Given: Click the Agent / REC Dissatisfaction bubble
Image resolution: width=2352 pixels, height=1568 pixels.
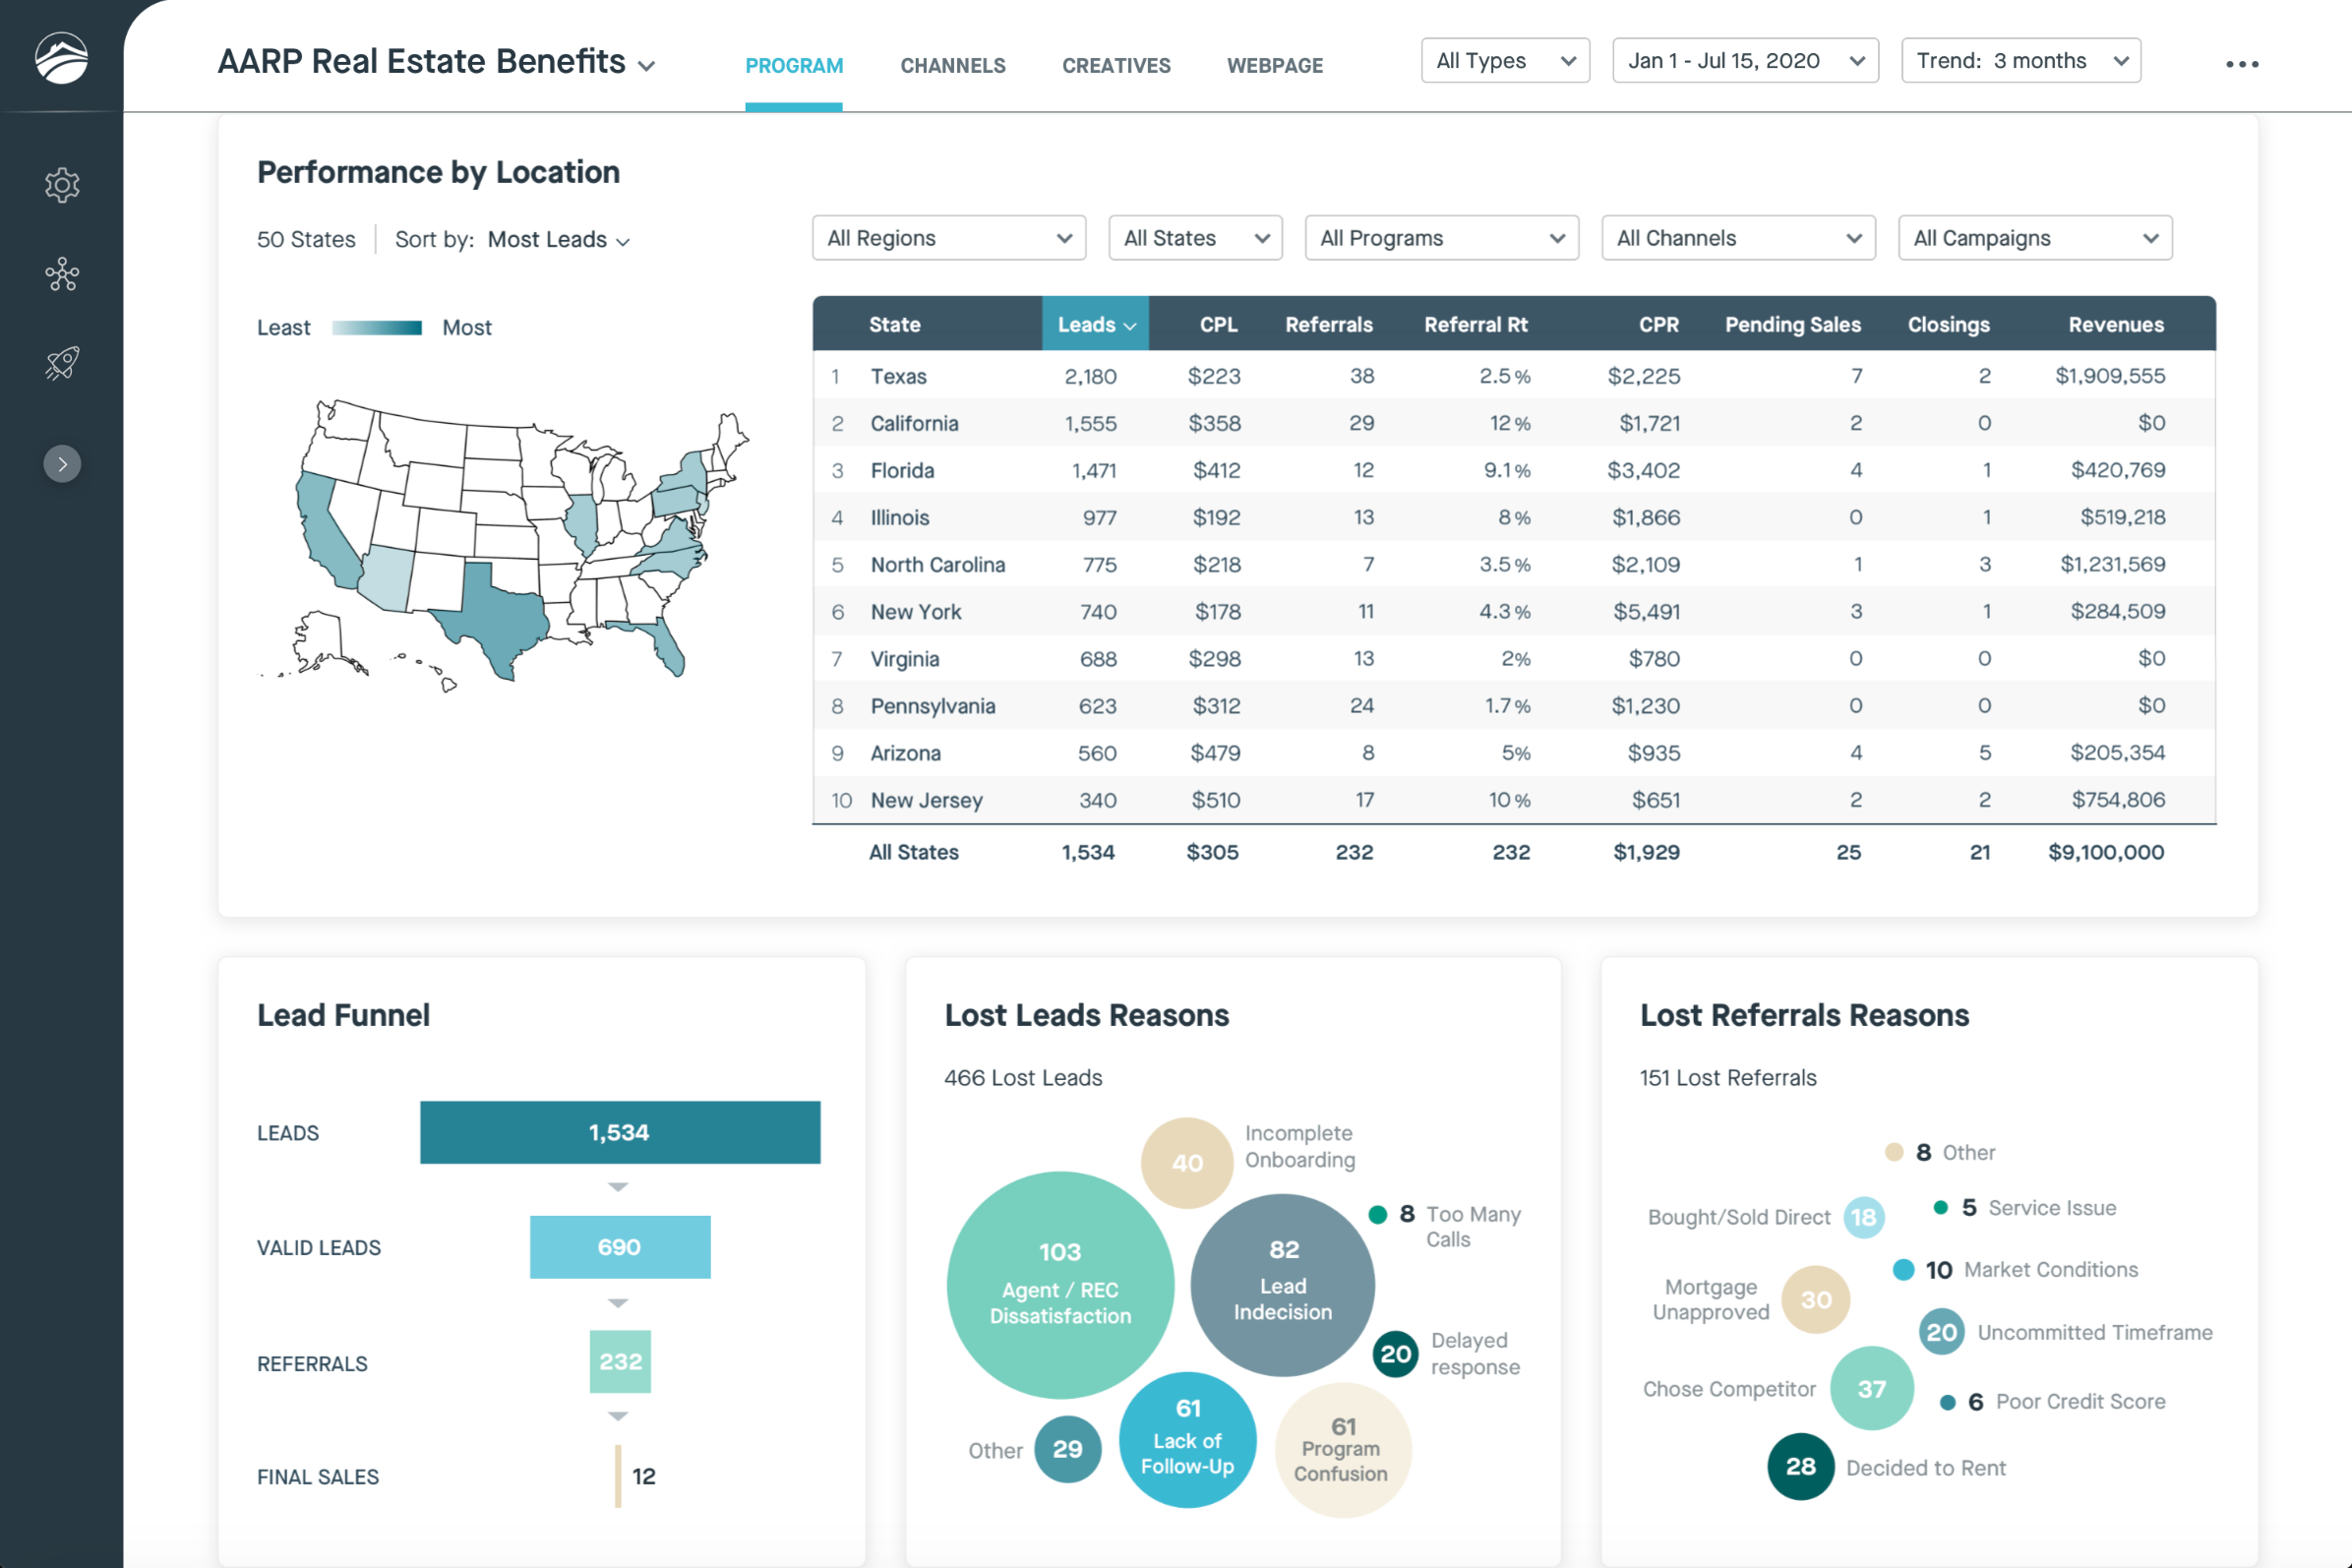Looking at the screenshot, I should coord(1060,1285).
